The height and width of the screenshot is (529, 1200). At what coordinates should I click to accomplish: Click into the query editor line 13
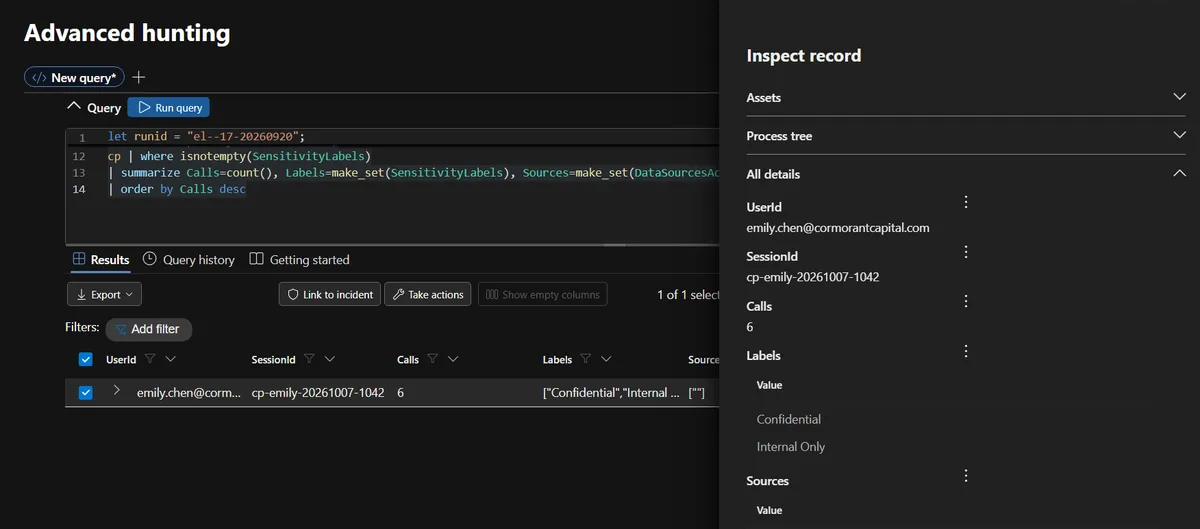413,173
